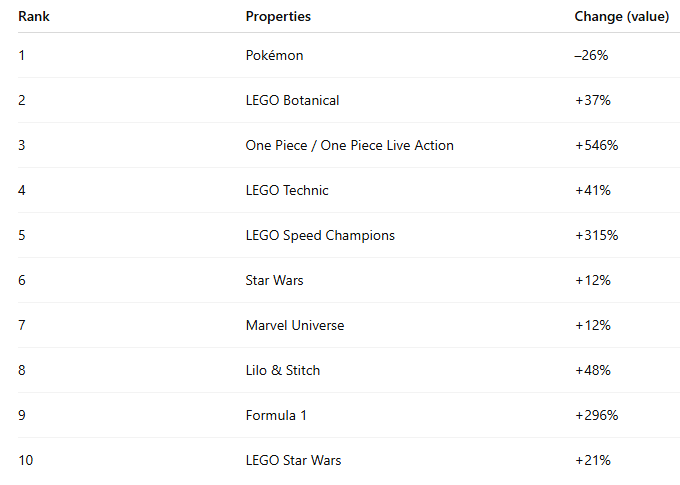Screen dimensions: 680x485
Task: Click the –26% change value
Action: [591, 55]
